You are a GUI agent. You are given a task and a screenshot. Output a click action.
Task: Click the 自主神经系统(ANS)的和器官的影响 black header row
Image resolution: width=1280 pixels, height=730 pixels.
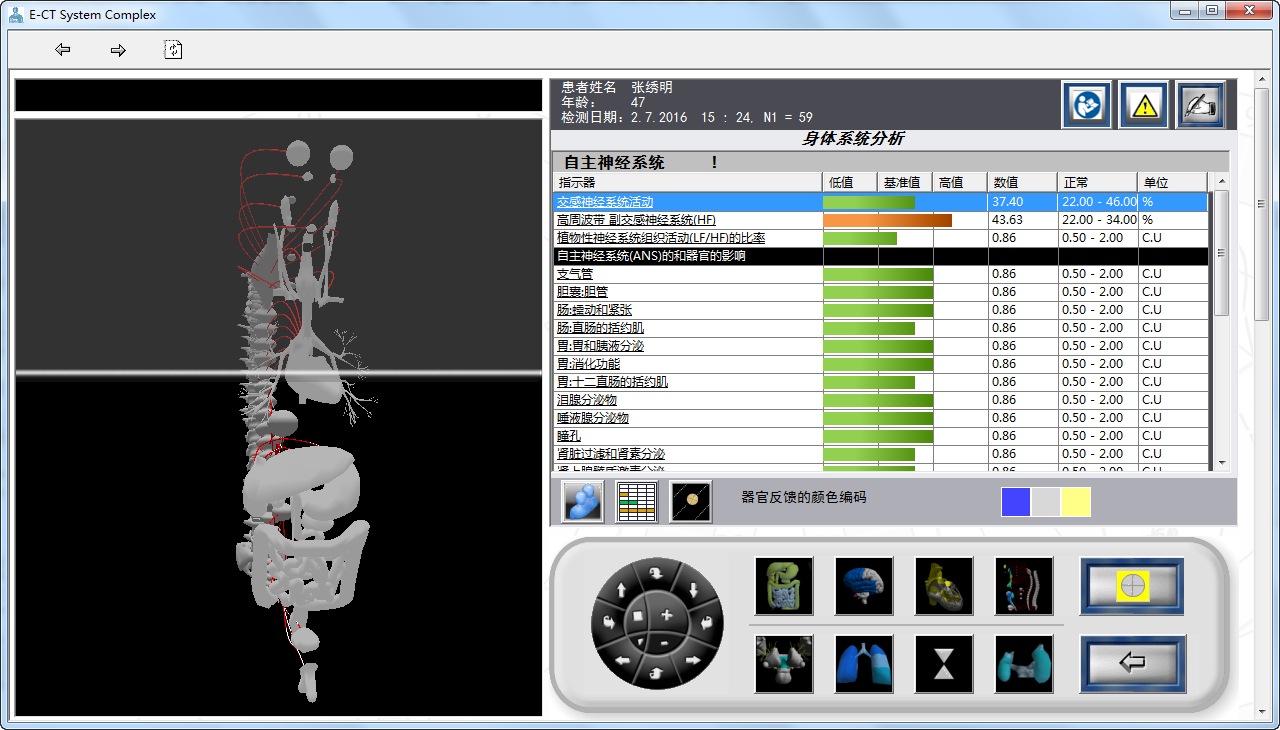tap(880, 256)
